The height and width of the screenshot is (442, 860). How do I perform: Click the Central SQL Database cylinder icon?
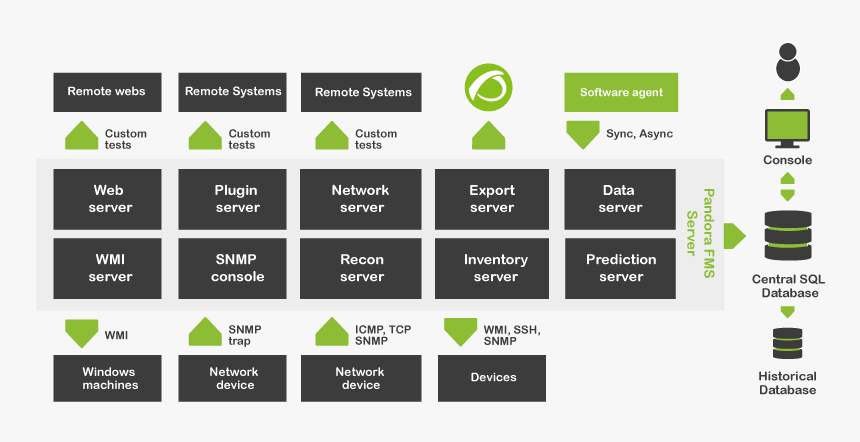coord(788,235)
